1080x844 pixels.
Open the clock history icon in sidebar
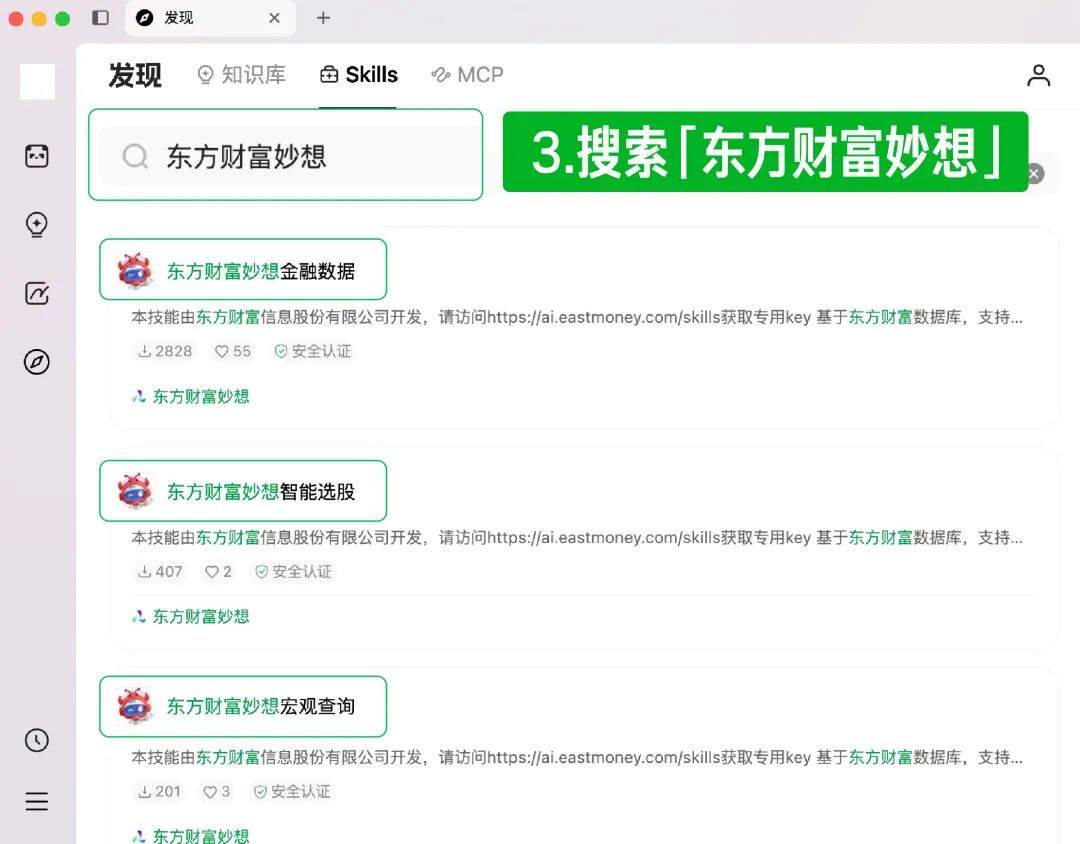(x=37, y=741)
